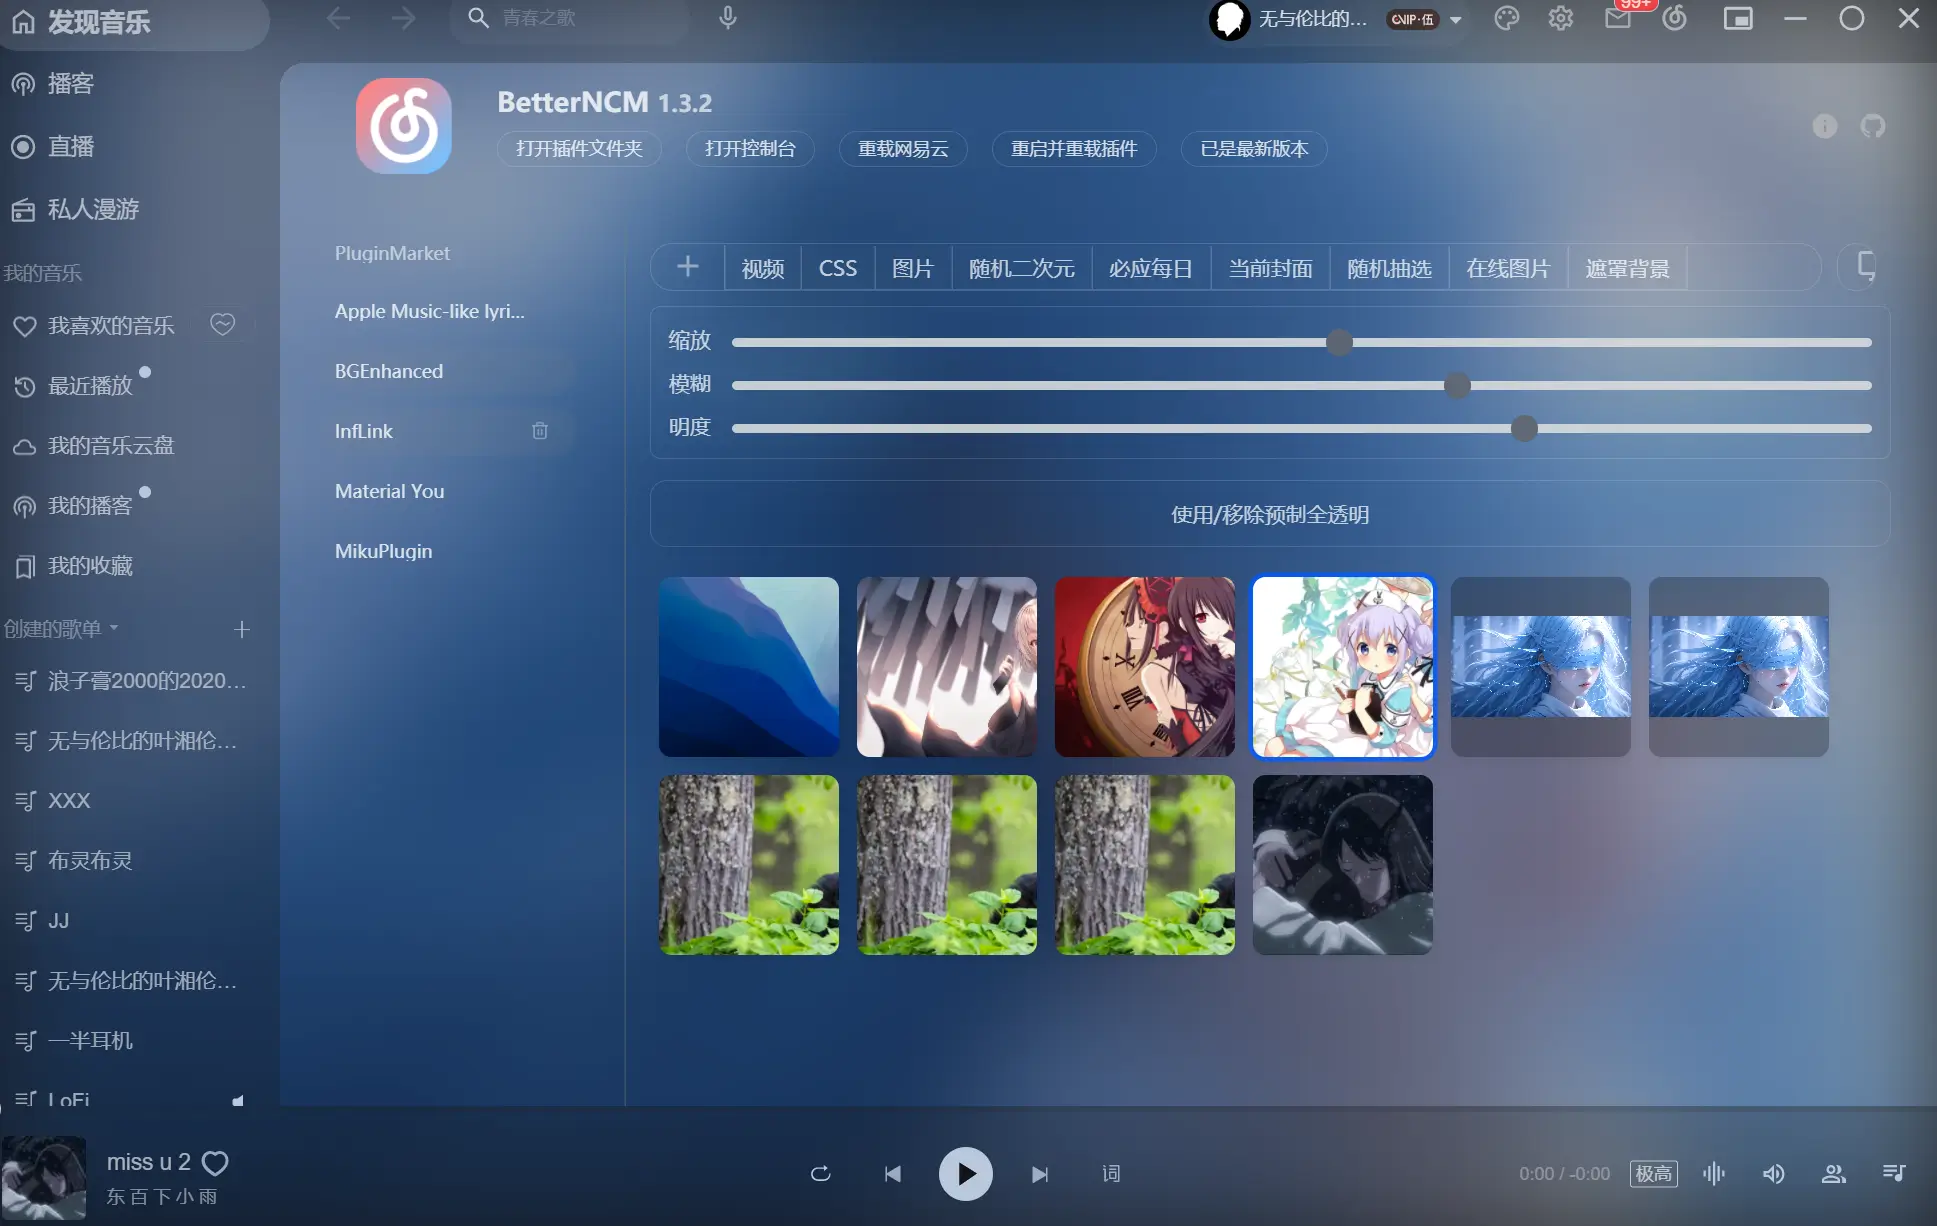Skip to previous track
This screenshot has height=1226, width=1937.
pyautogui.click(x=893, y=1173)
